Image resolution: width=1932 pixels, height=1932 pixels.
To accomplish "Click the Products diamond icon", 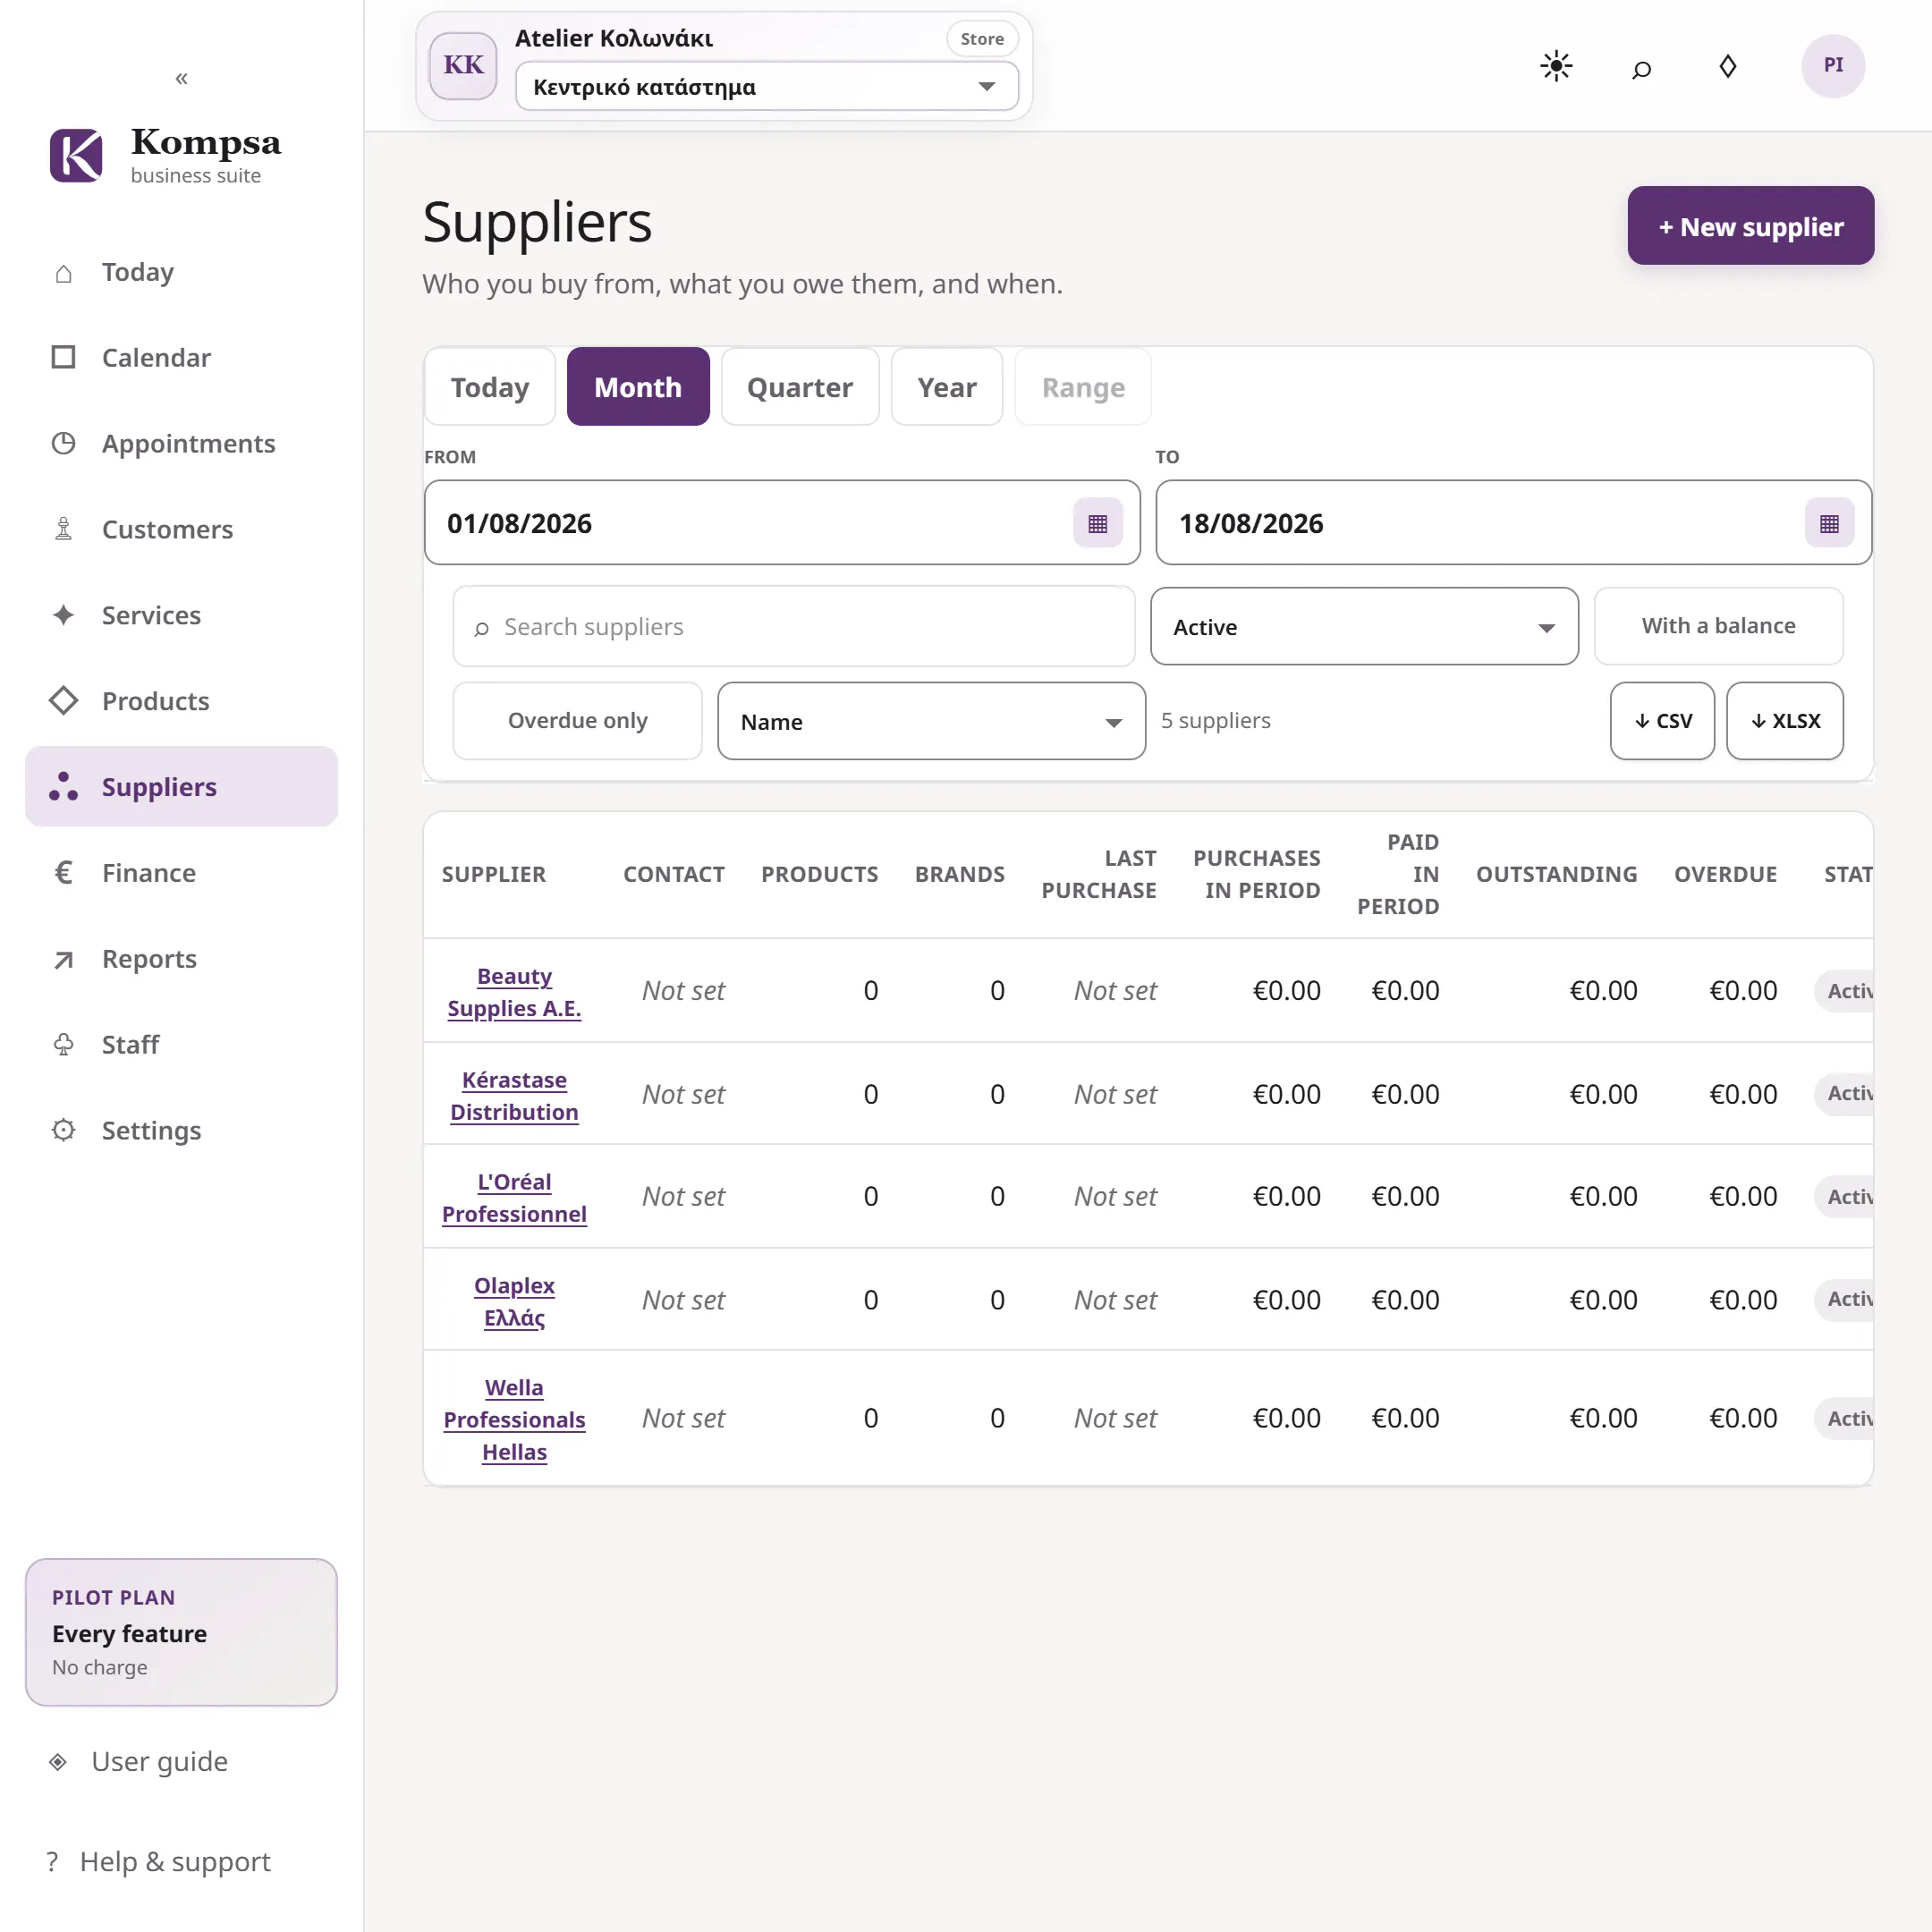I will click(63, 701).
